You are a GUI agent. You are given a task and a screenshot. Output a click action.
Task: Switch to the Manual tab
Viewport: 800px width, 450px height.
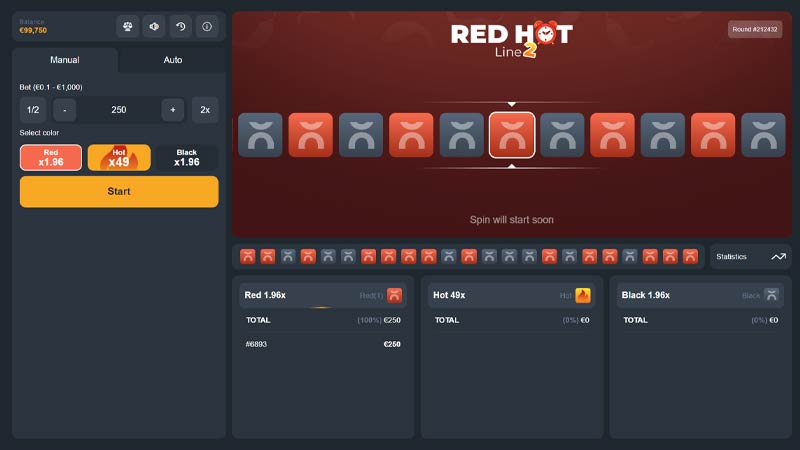pos(65,60)
